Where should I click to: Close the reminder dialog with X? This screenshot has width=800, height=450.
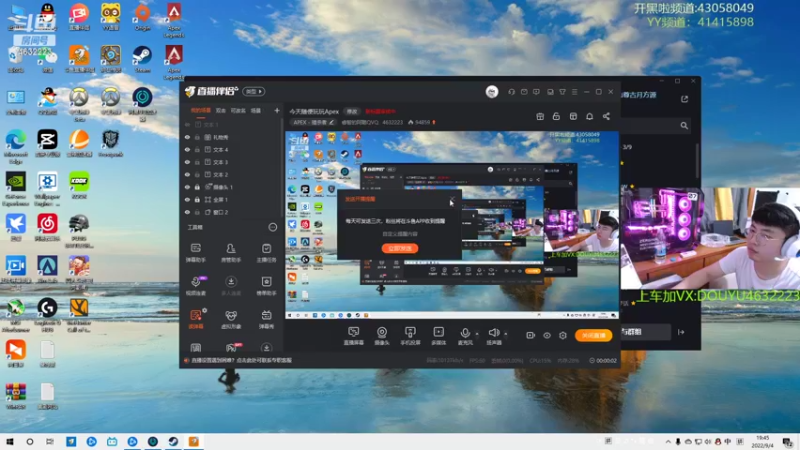coord(453,198)
